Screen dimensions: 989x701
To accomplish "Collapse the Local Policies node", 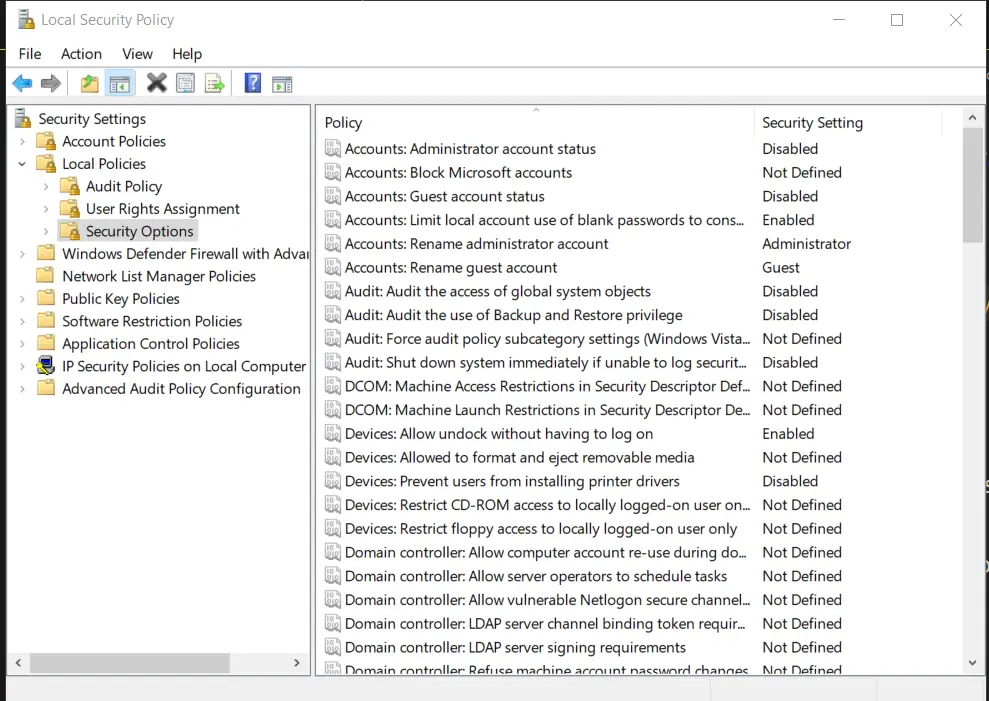I will click(x=22, y=164).
